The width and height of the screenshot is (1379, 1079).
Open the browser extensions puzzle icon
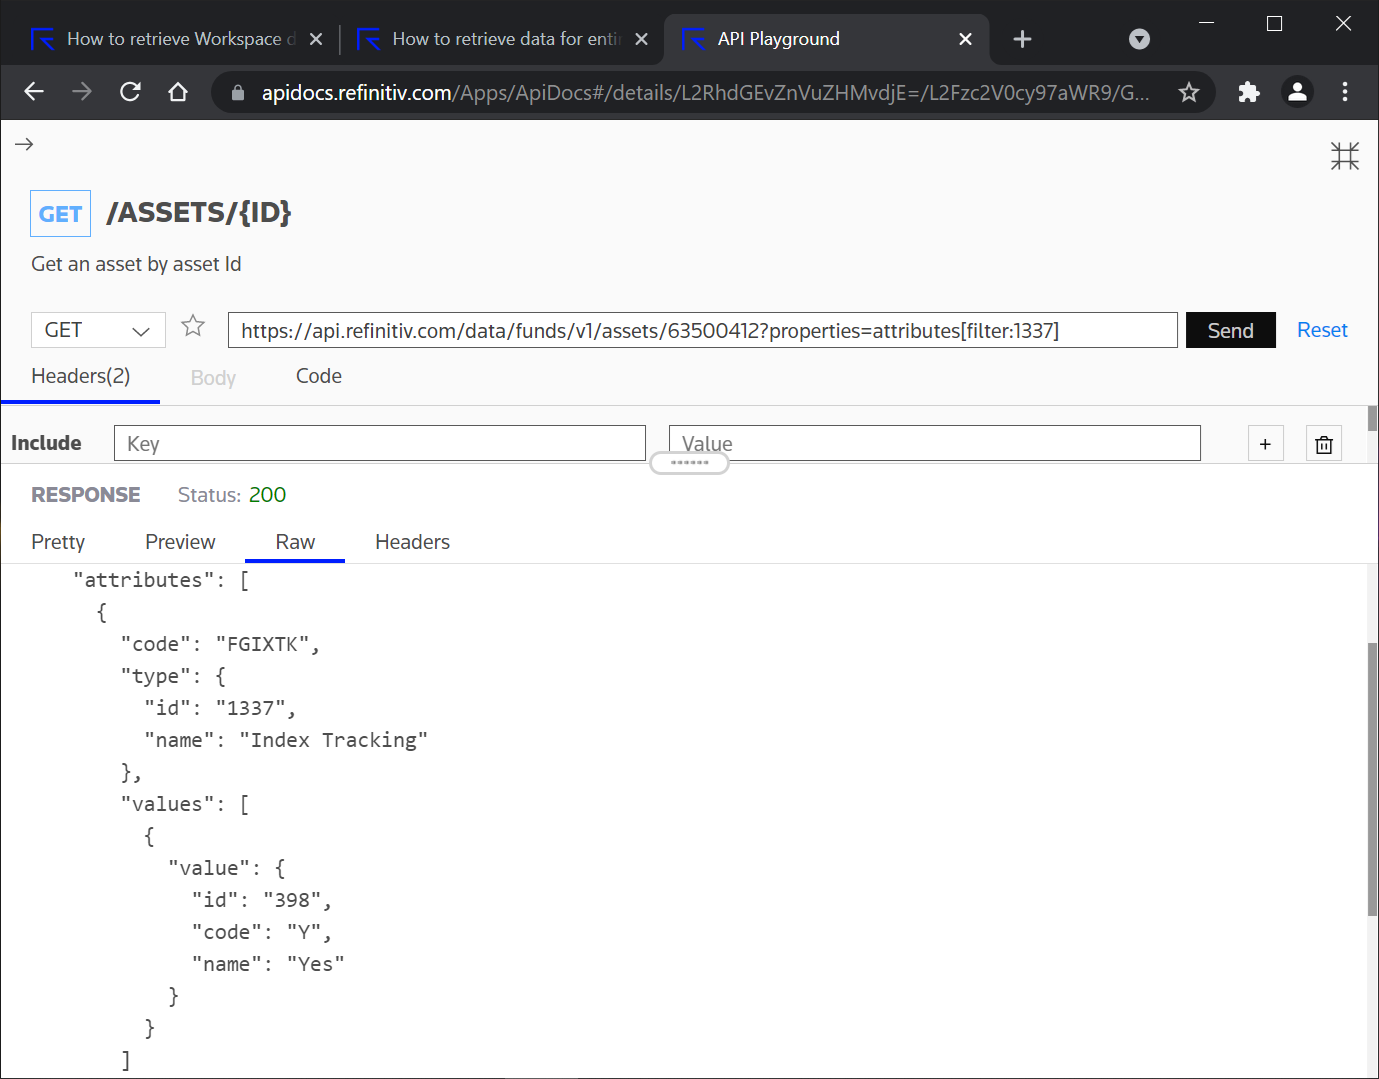click(x=1248, y=92)
